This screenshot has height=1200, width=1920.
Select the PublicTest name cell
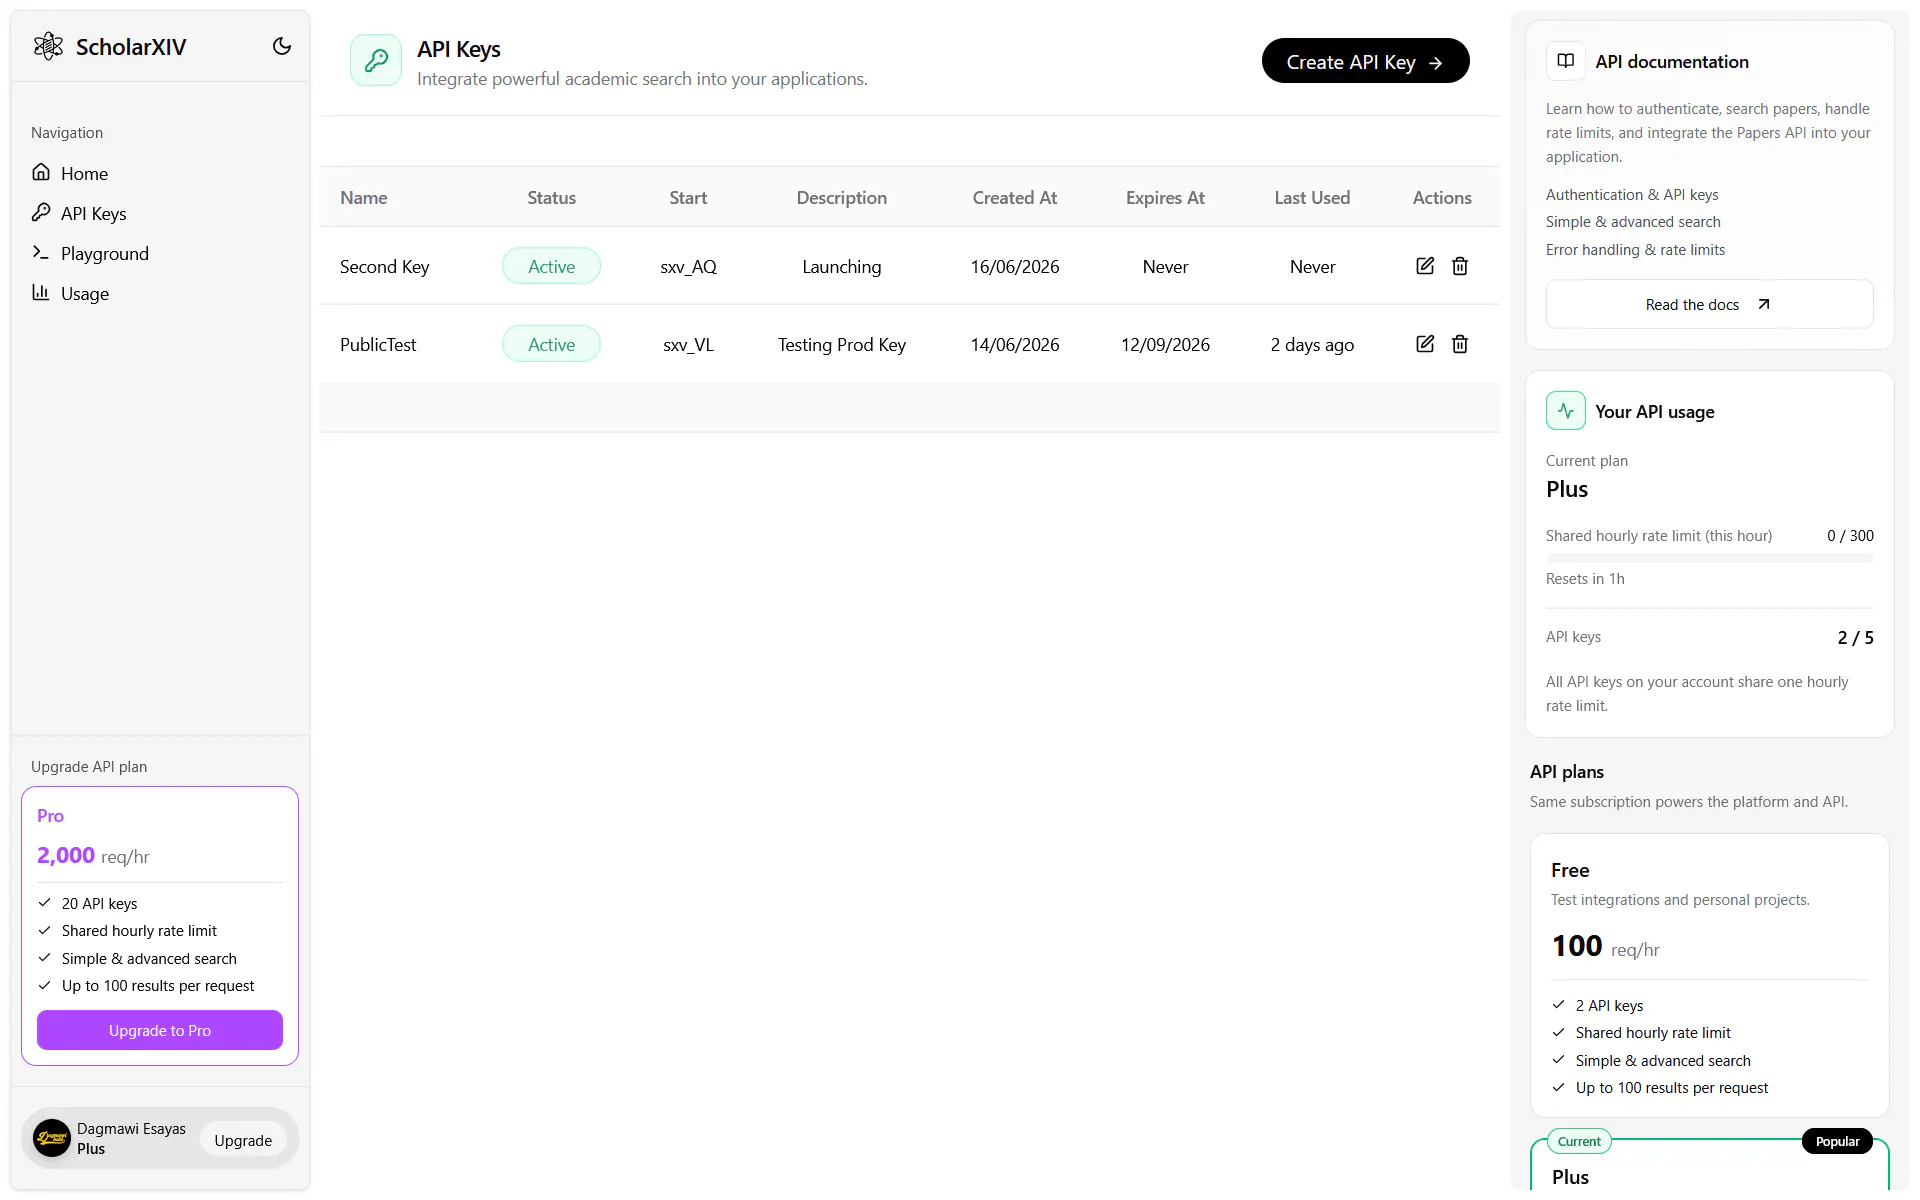pyautogui.click(x=378, y=344)
